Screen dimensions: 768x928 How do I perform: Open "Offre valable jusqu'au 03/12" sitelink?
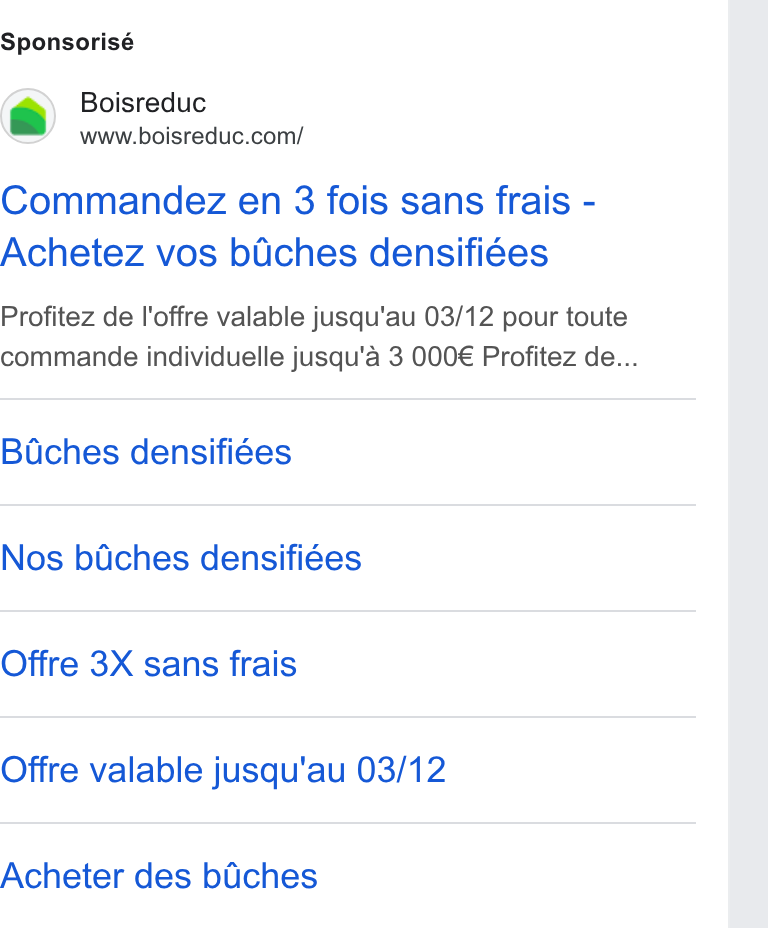(223, 770)
